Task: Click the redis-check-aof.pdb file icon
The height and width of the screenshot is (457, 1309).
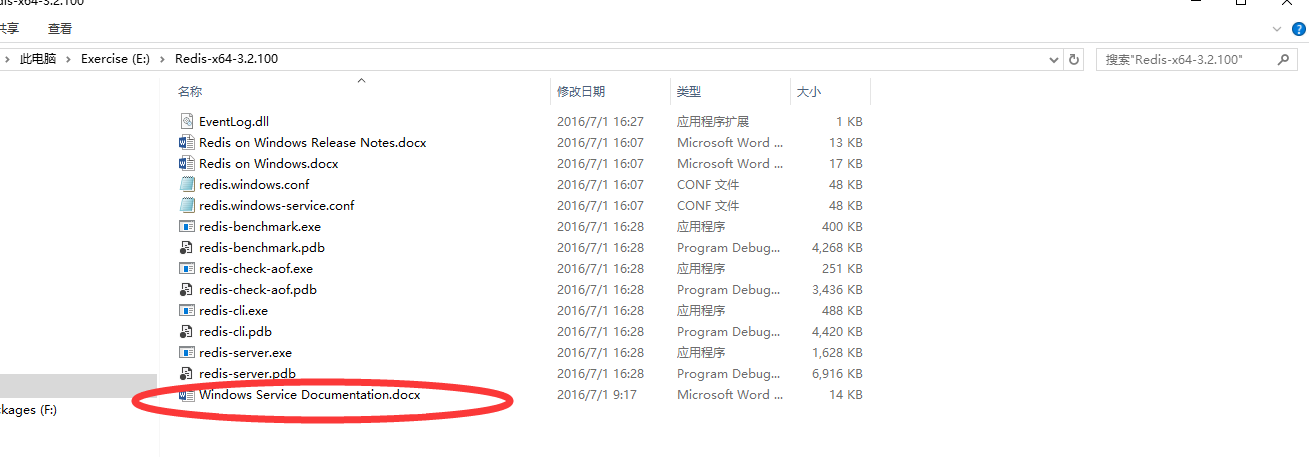Action: point(186,289)
